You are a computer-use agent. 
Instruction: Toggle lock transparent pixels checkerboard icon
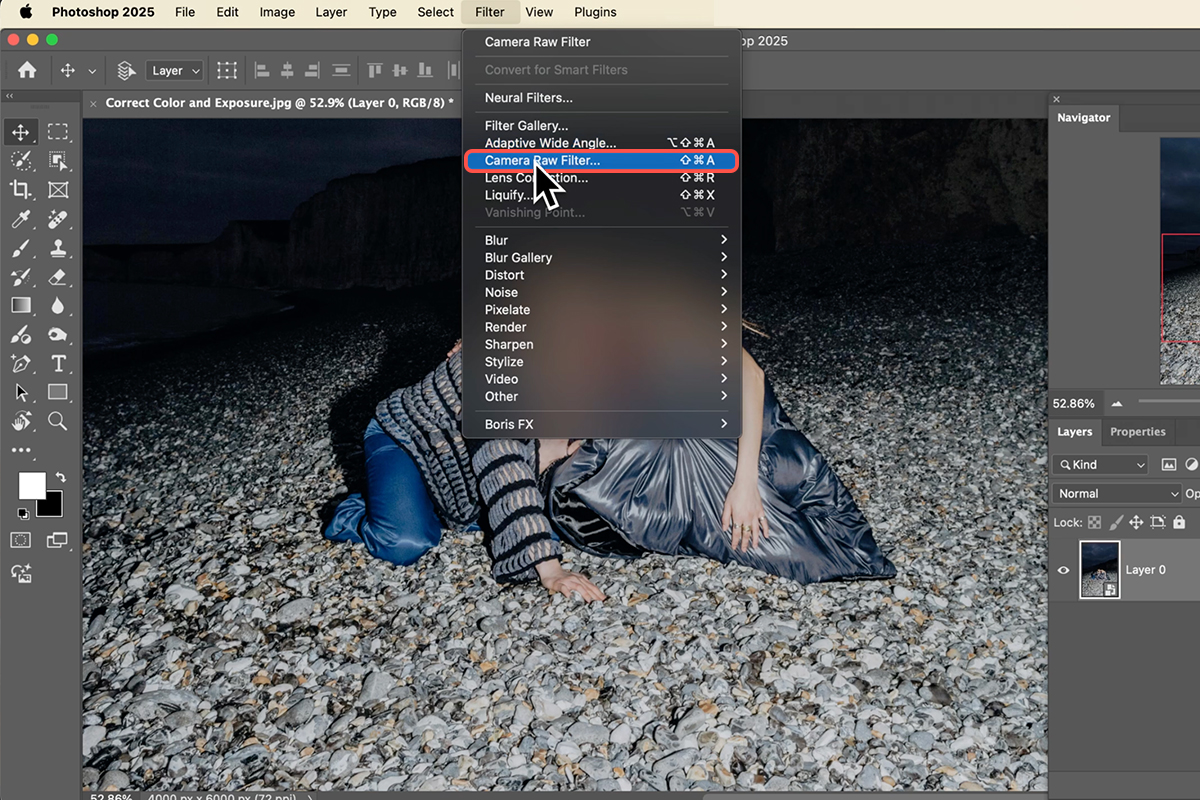[1095, 522]
